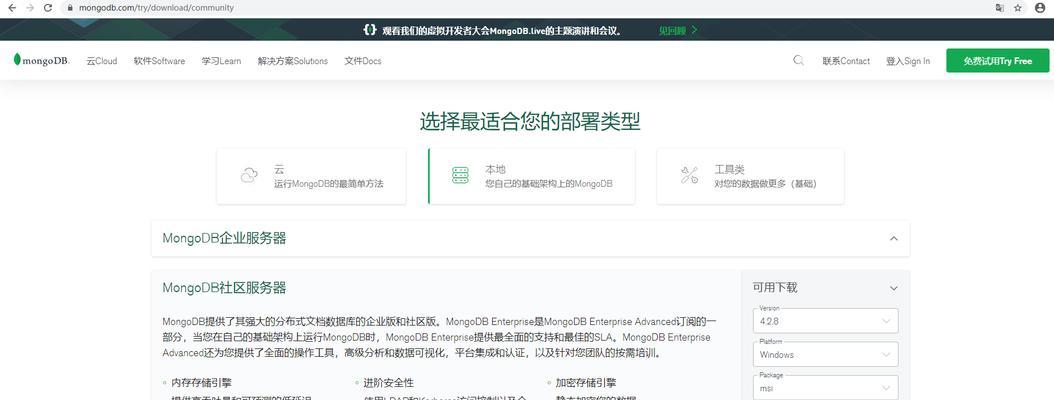The height and width of the screenshot is (400, 1054).
Task: Click the 见回顾 banner link
Action: pos(678,30)
